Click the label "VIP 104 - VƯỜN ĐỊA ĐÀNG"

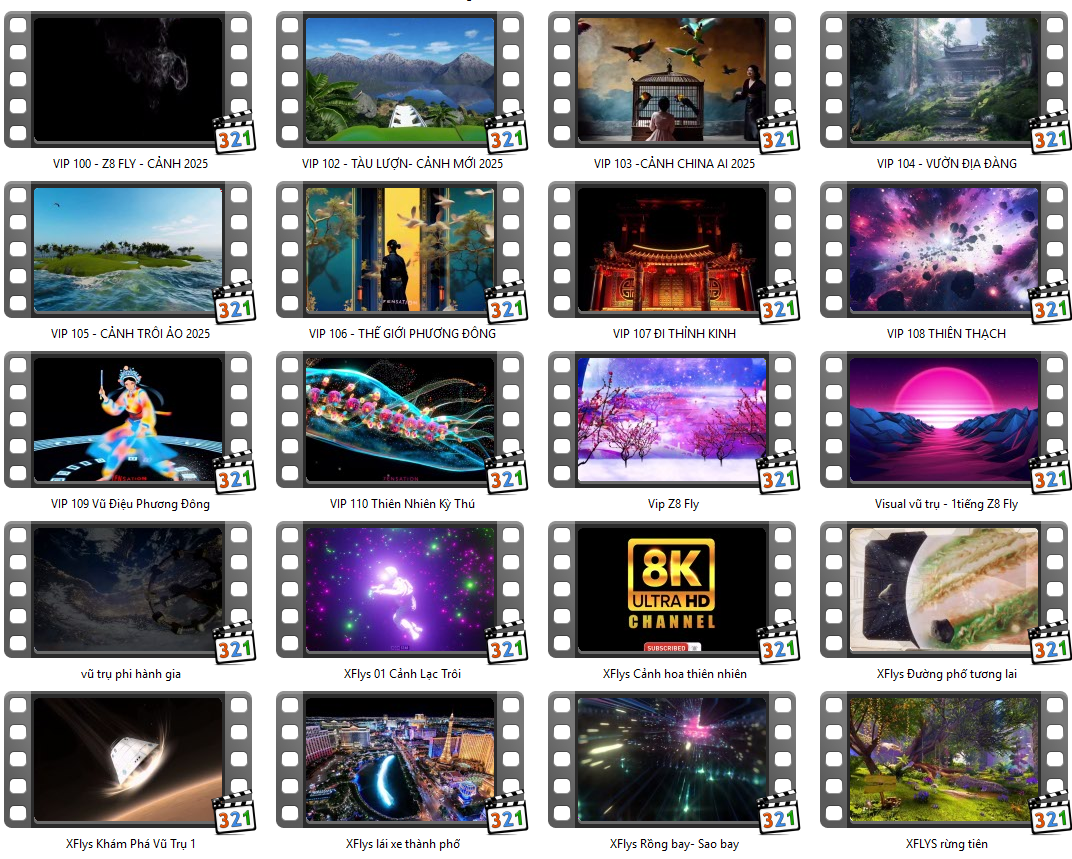[x=947, y=163]
